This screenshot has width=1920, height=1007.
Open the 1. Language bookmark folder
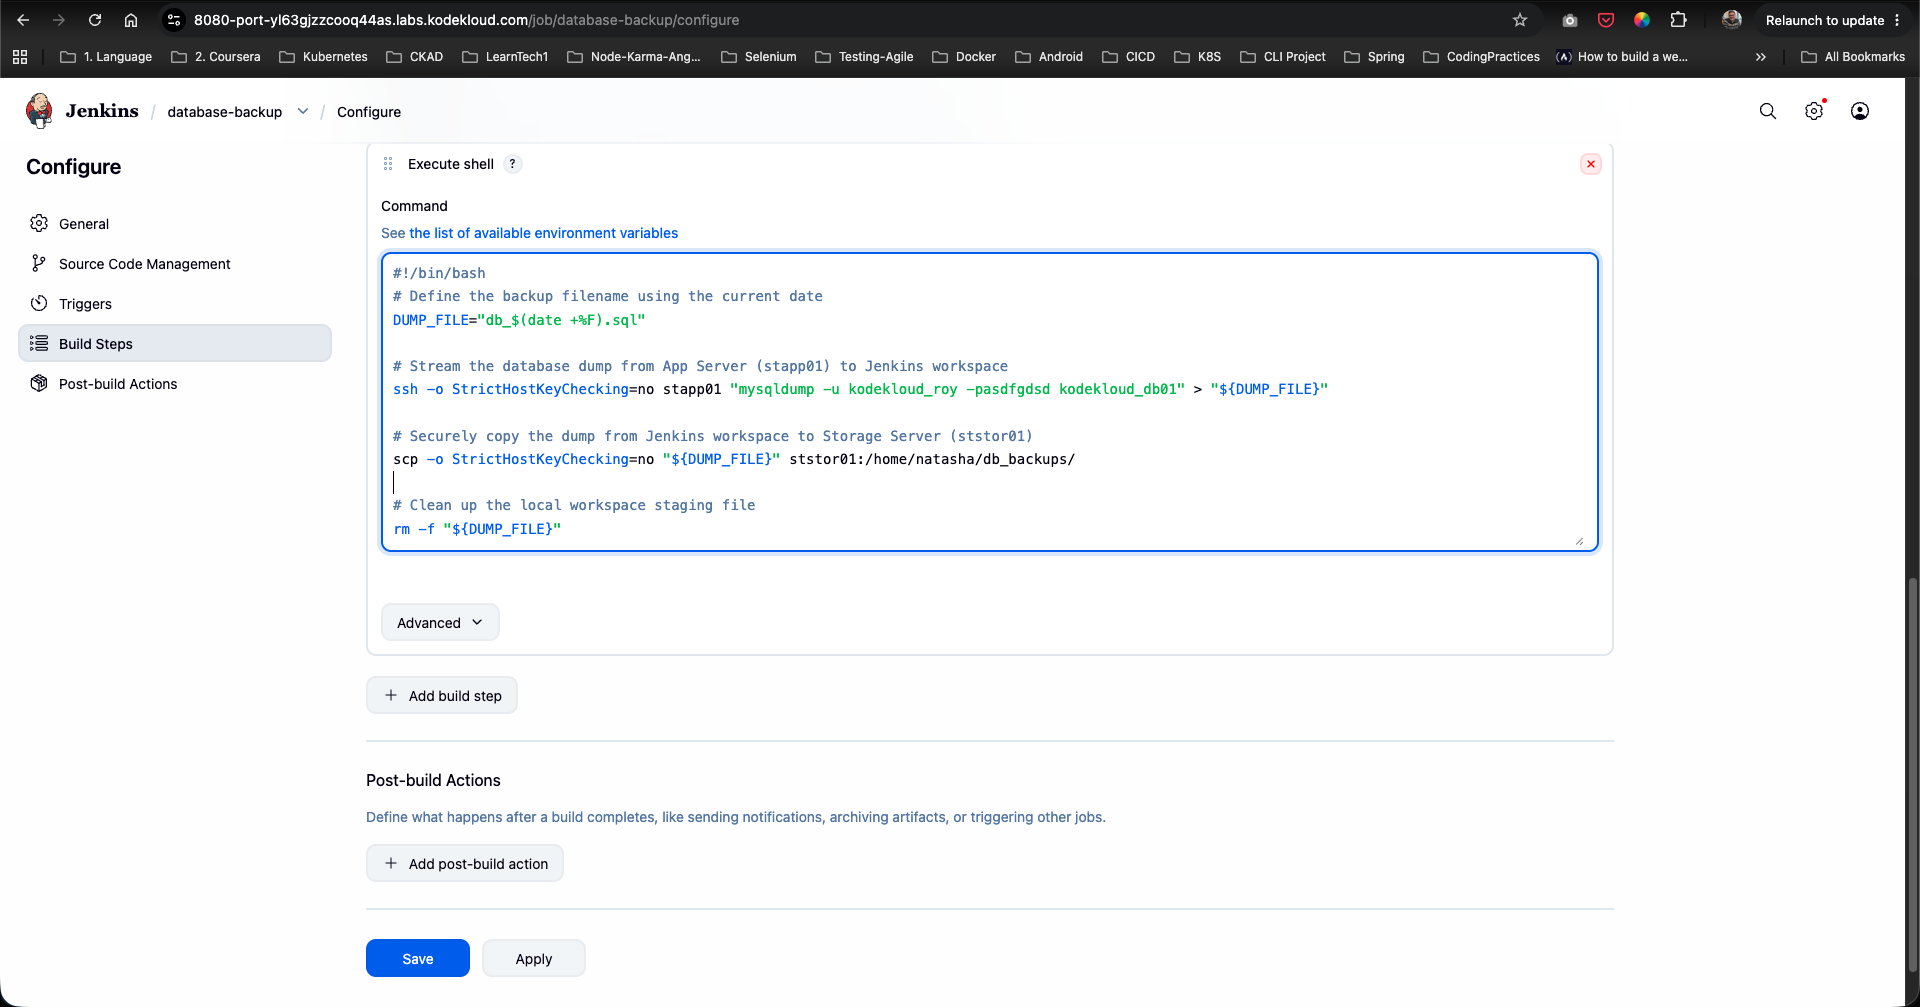point(106,57)
